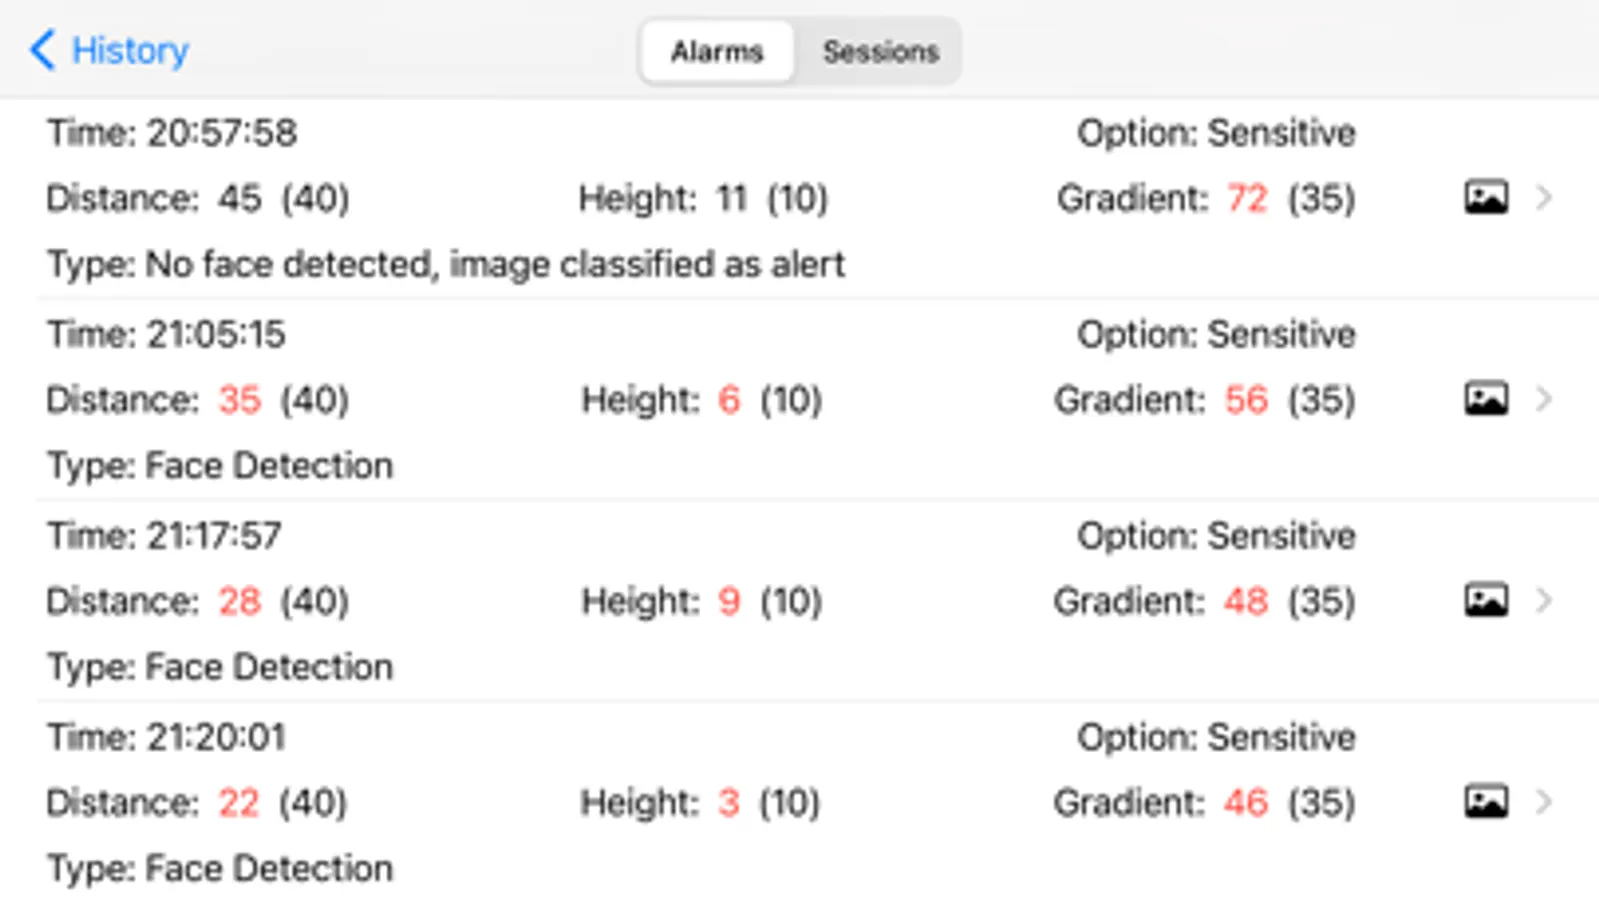Expand chevron on the 21:17:57 alarm row
1599x900 pixels.
pos(1544,600)
